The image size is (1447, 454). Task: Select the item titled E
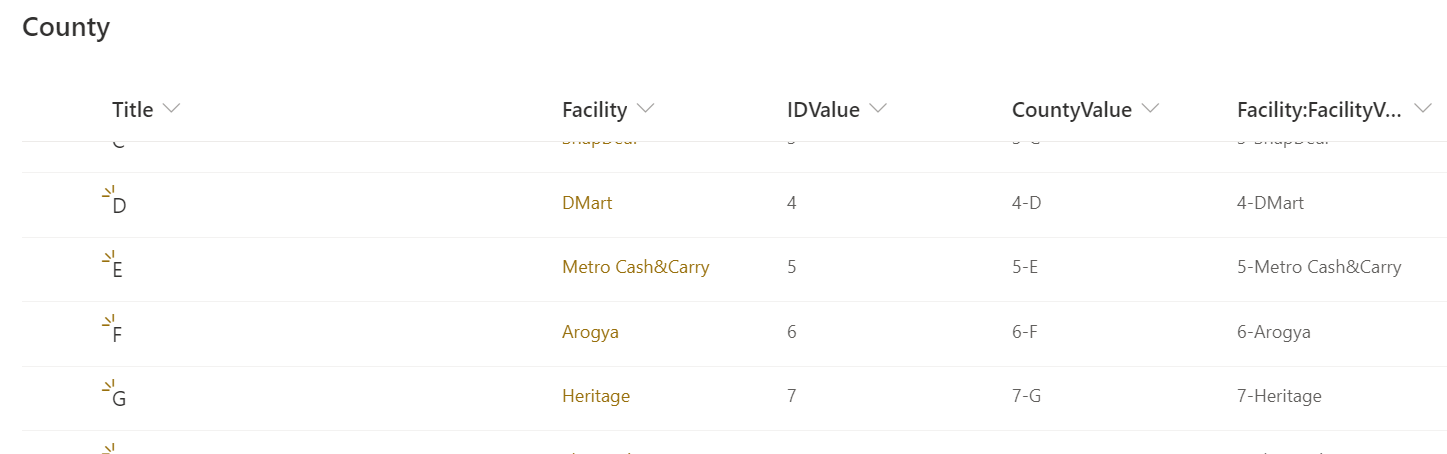[118, 270]
